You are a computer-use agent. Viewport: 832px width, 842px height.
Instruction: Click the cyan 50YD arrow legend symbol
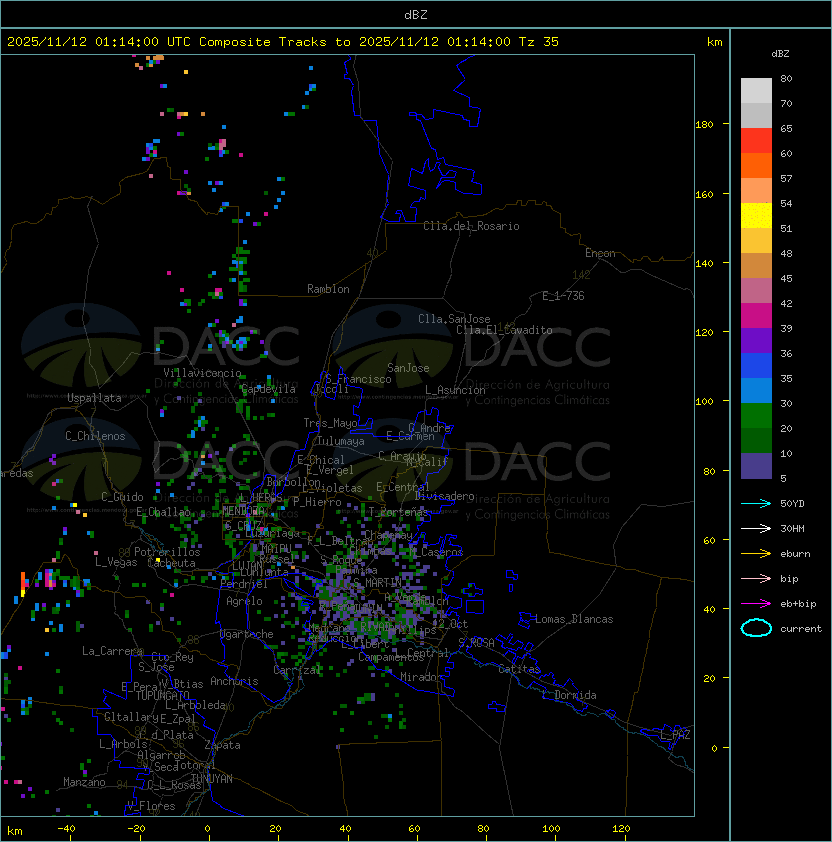tap(756, 504)
